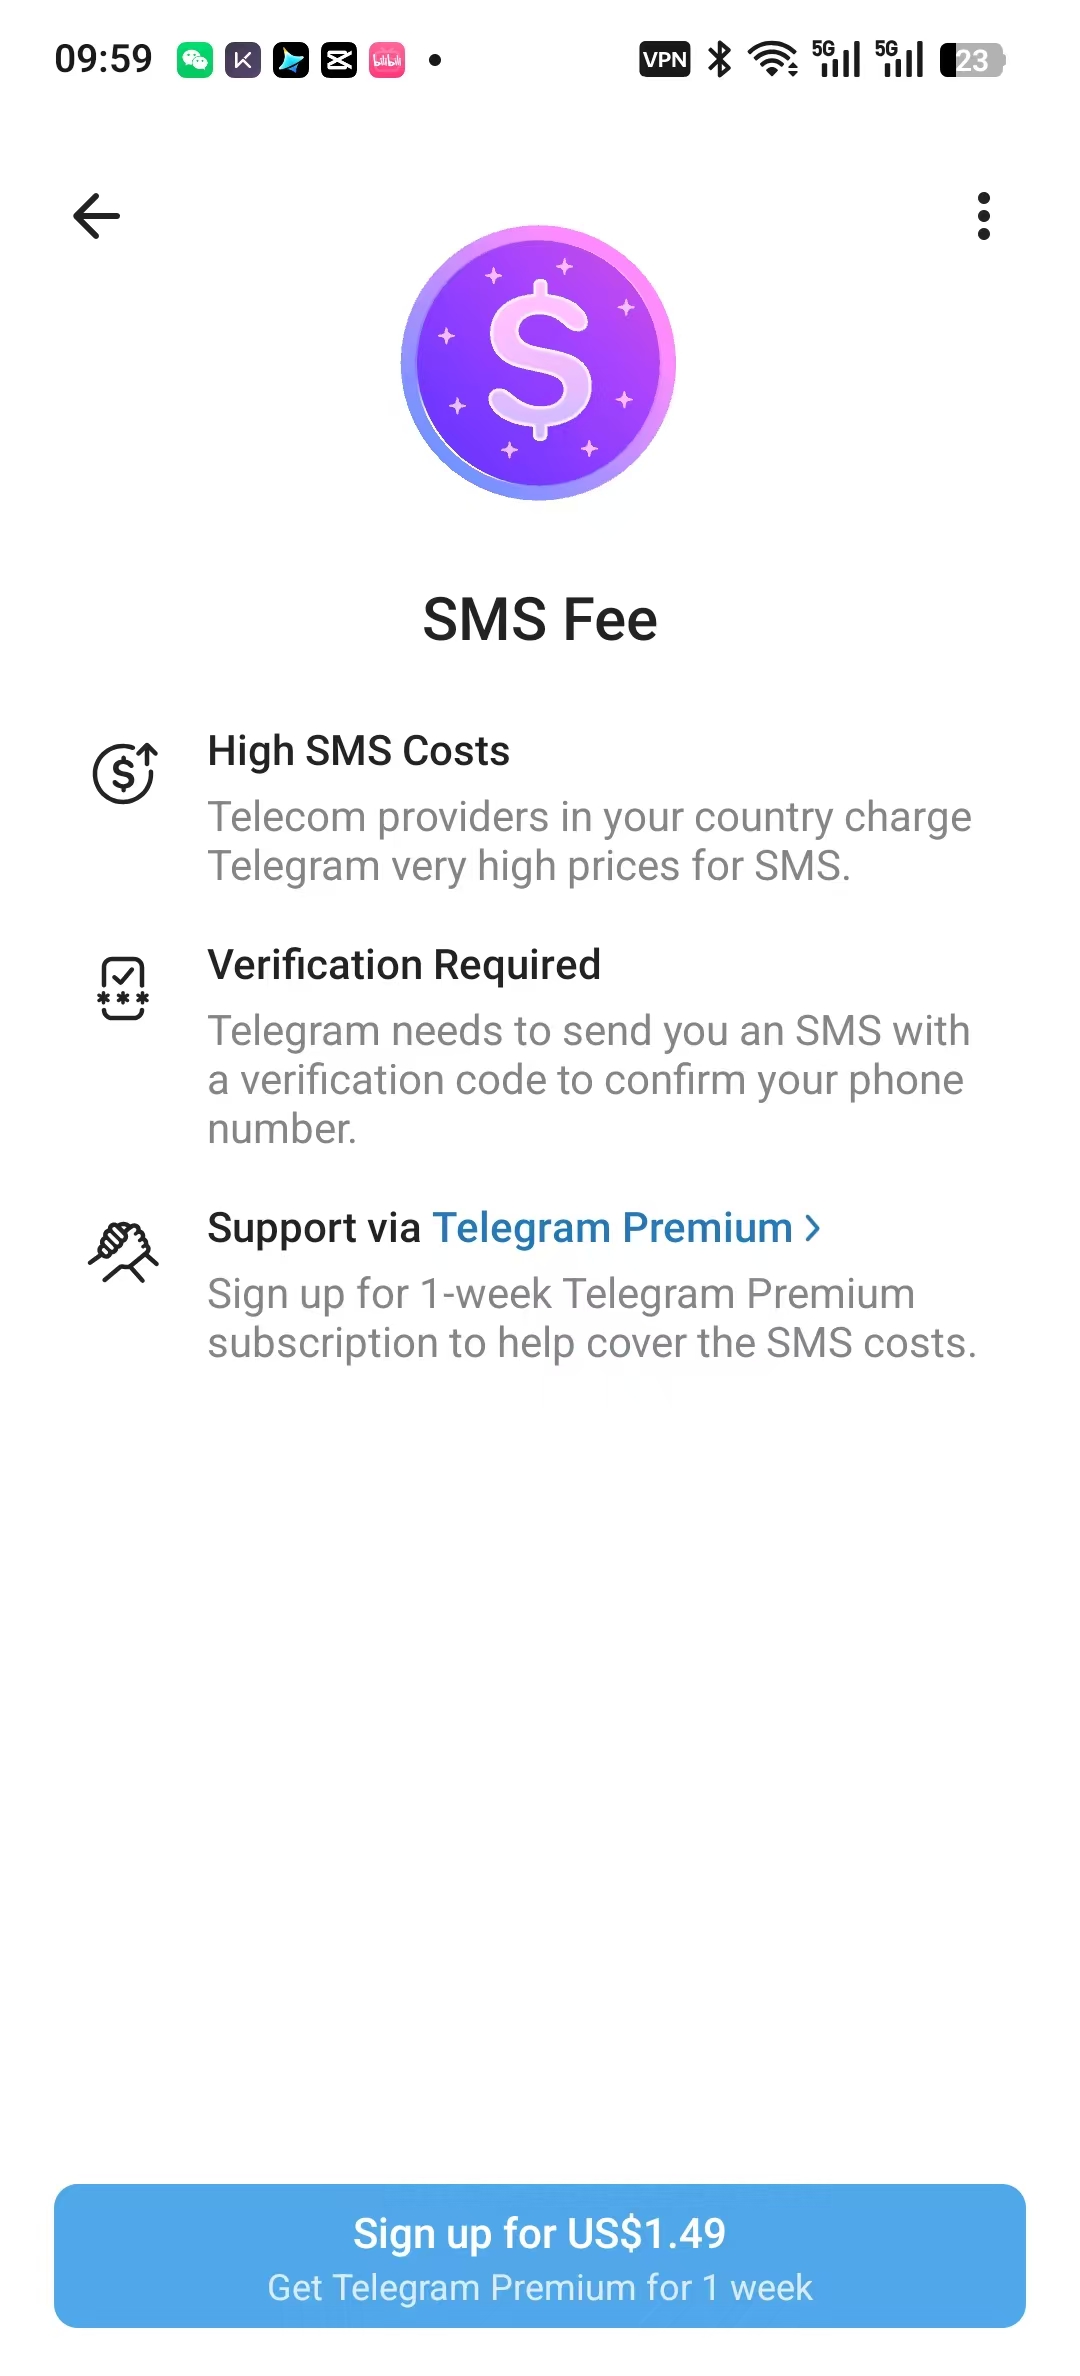Viewport: 1080px width, 2376px height.
Task: Tap the Bluetooth status icon
Action: 719,60
